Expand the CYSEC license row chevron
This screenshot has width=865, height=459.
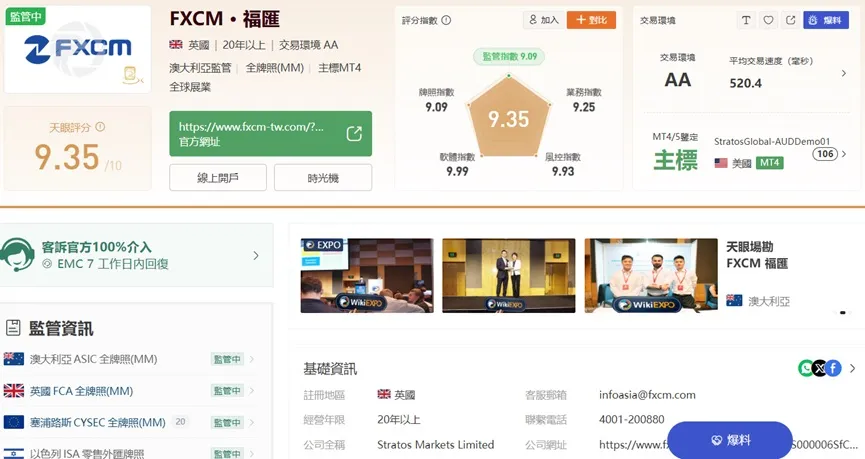(x=252, y=423)
